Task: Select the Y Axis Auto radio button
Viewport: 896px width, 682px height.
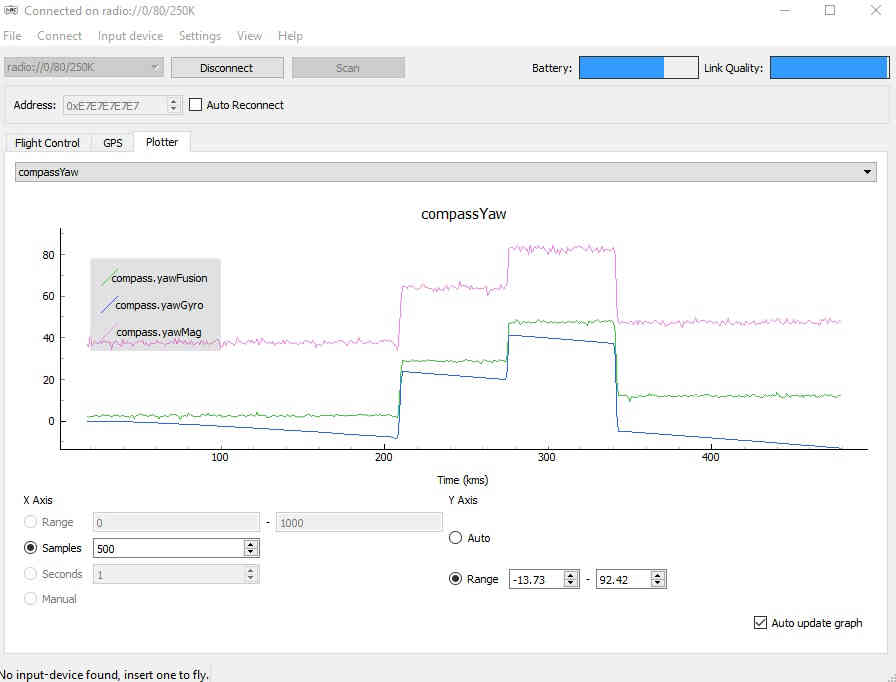Action: [x=456, y=538]
